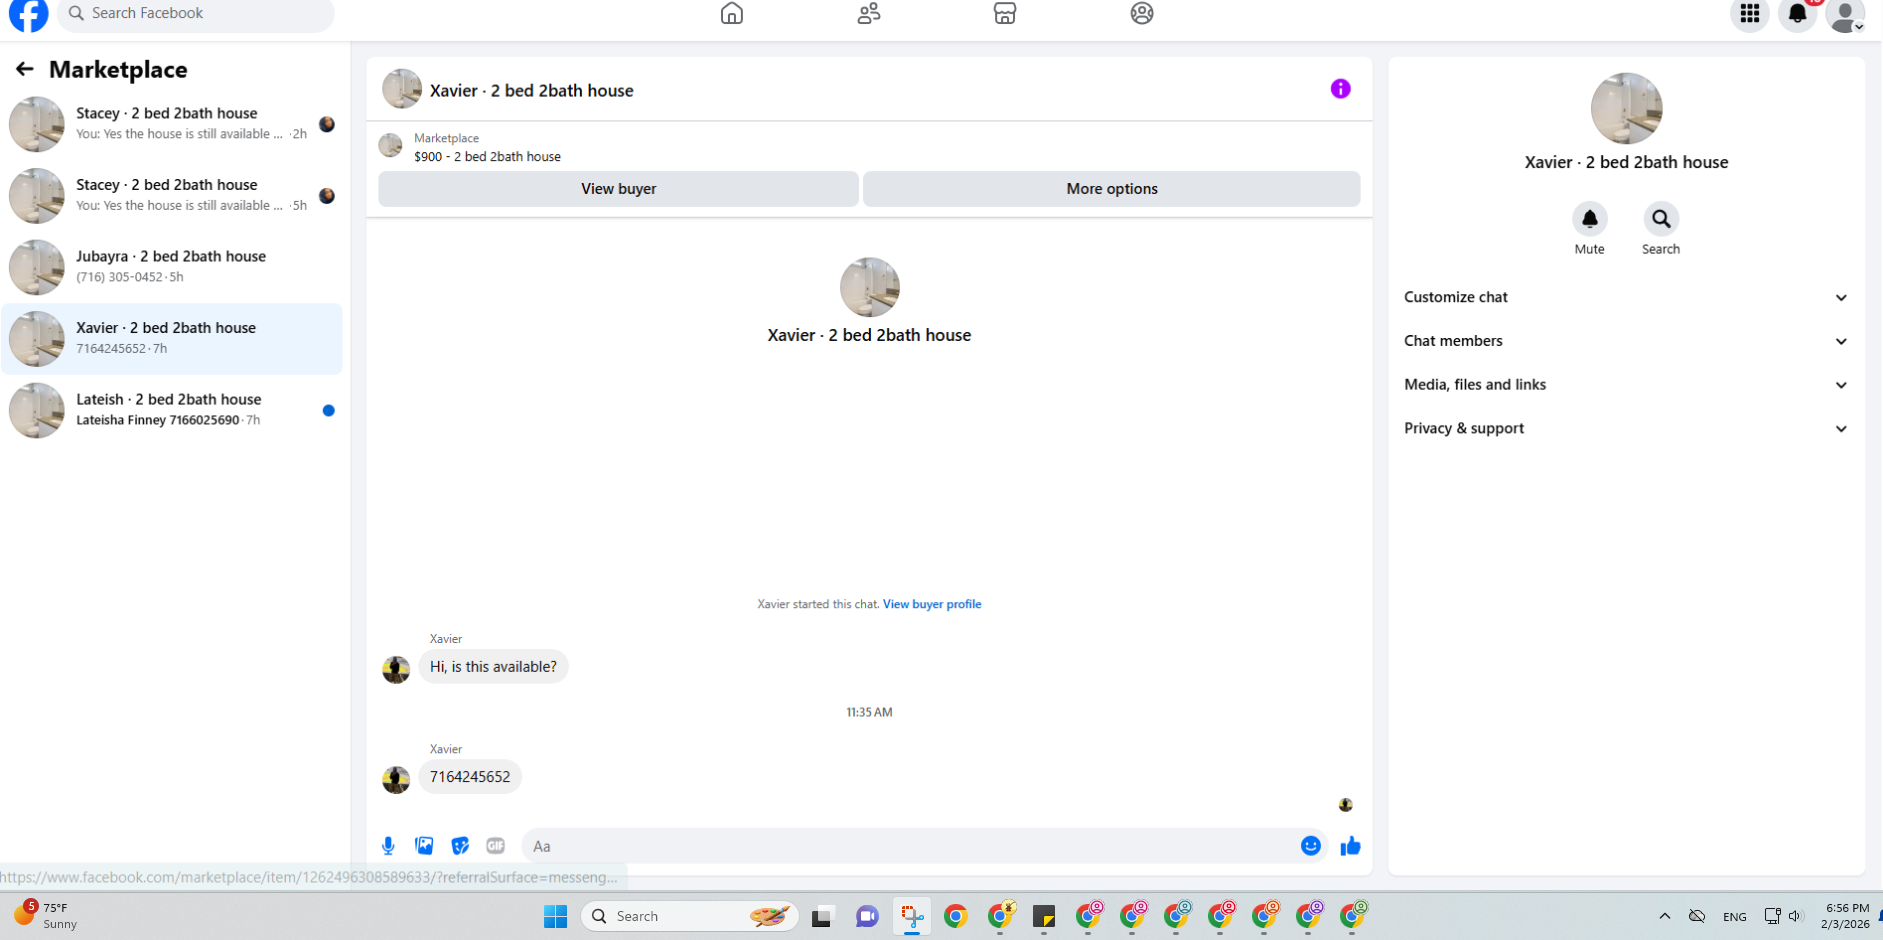The height and width of the screenshot is (940, 1883).
Task: Open the Jubayra conversation
Action: tap(173, 267)
